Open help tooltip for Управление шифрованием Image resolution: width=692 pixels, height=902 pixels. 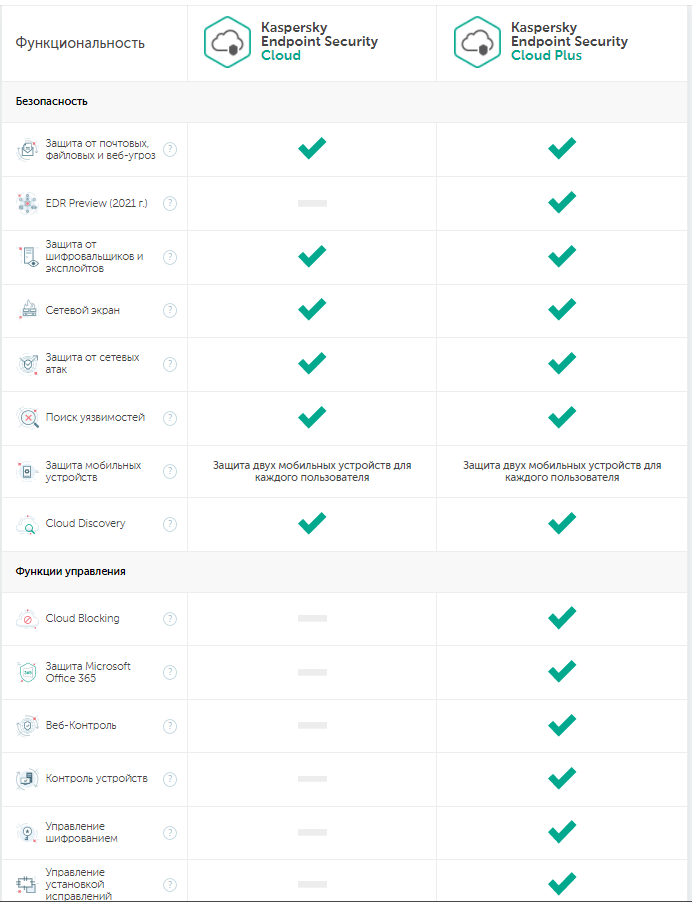(x=170, y=833)
